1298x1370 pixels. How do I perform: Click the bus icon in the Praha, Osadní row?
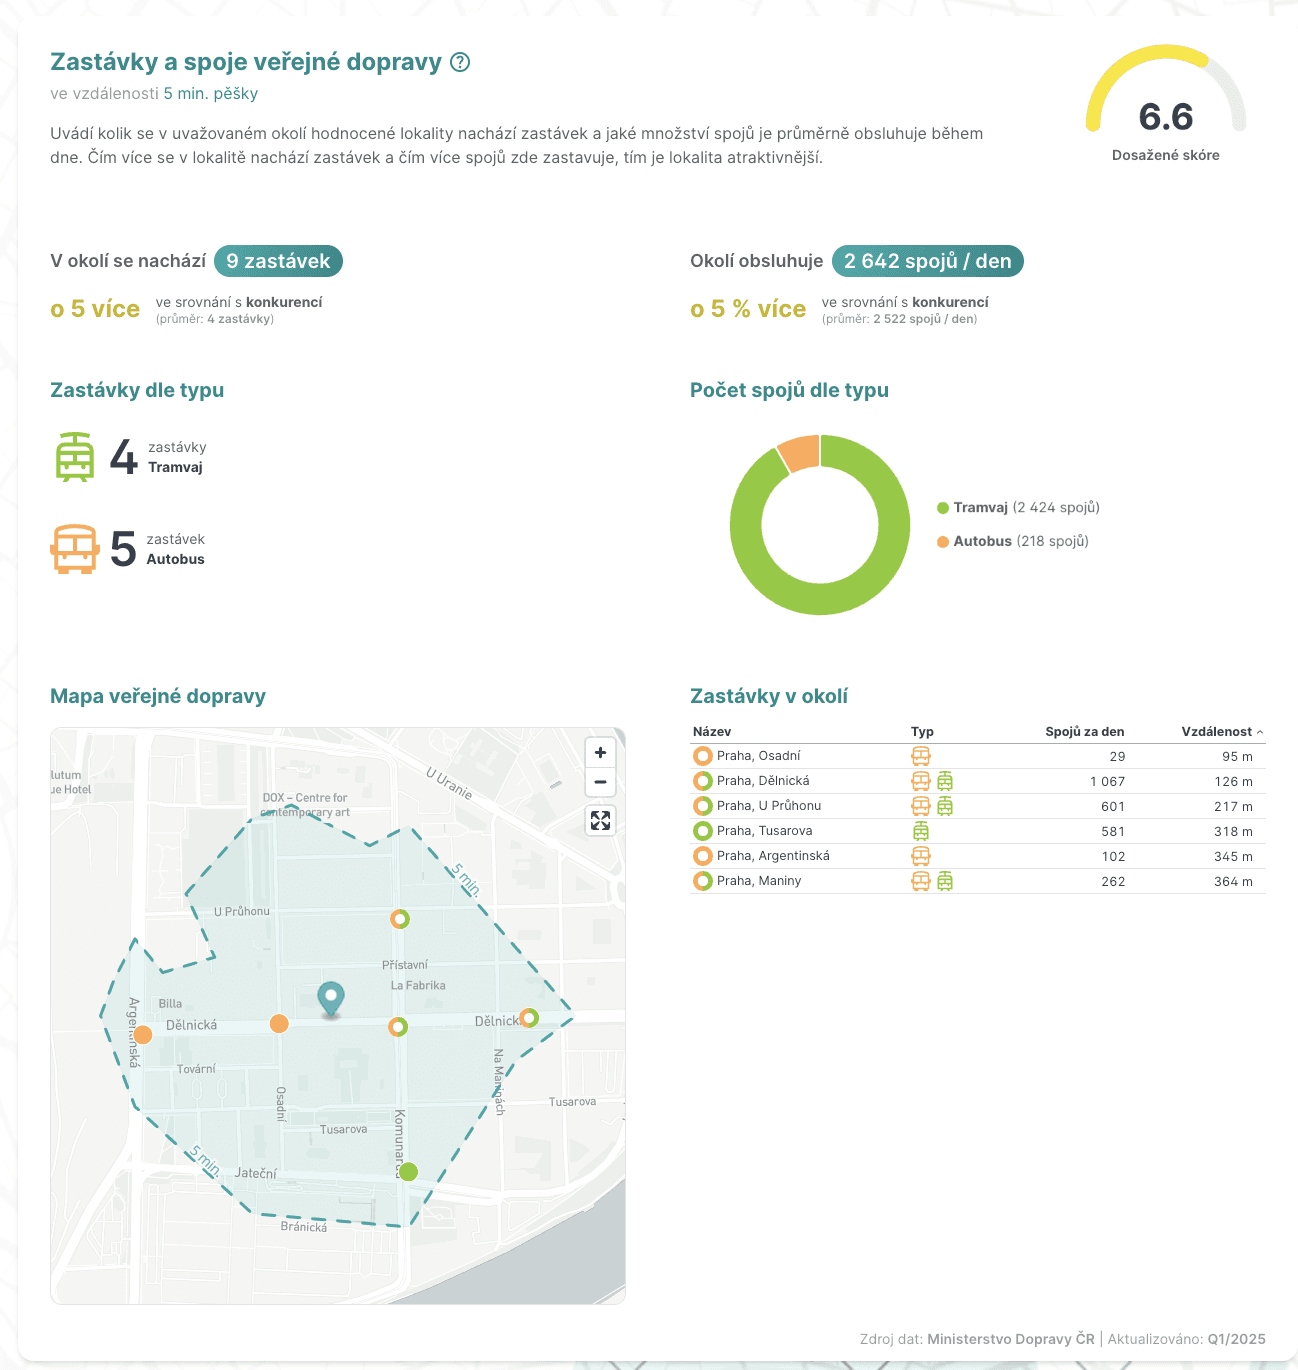click(920, 756)
